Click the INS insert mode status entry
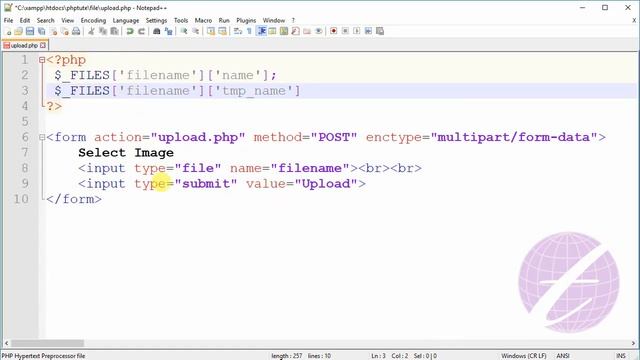Image resolution: width=640 pixels, height=360 pixels. (621, 356)
